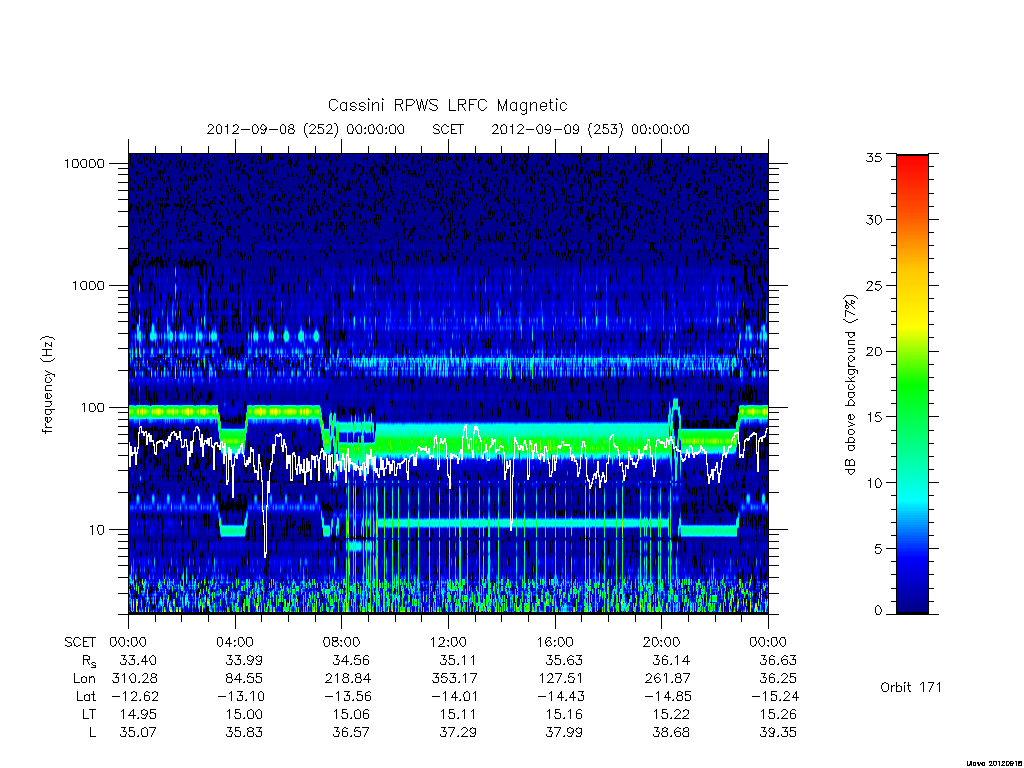This screenshot has height=768, width=1024.
Task: Click the 'frequency (Hz)' axis label
Action: pos(48,385)
